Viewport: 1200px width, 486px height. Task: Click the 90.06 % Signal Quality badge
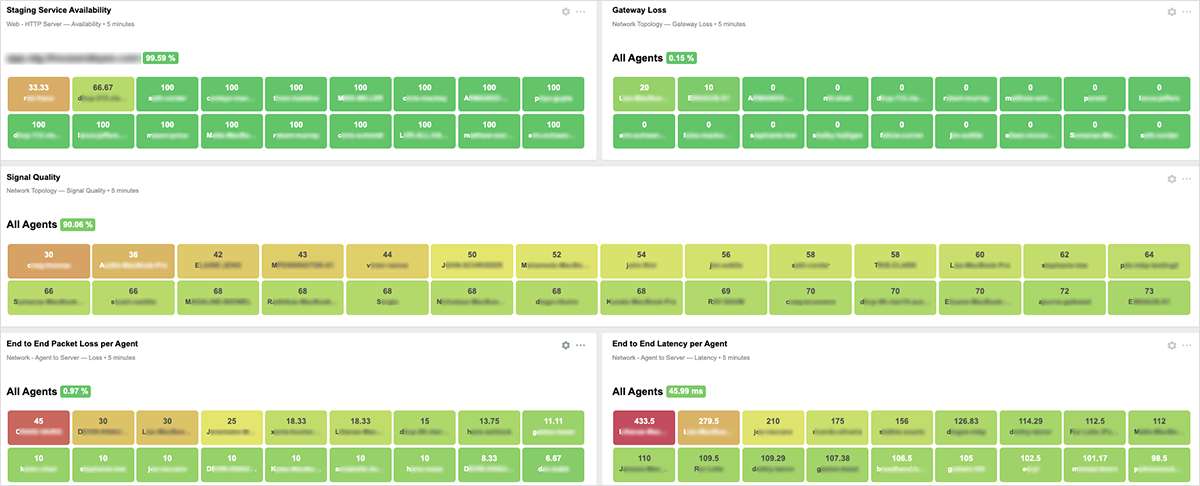77,225
